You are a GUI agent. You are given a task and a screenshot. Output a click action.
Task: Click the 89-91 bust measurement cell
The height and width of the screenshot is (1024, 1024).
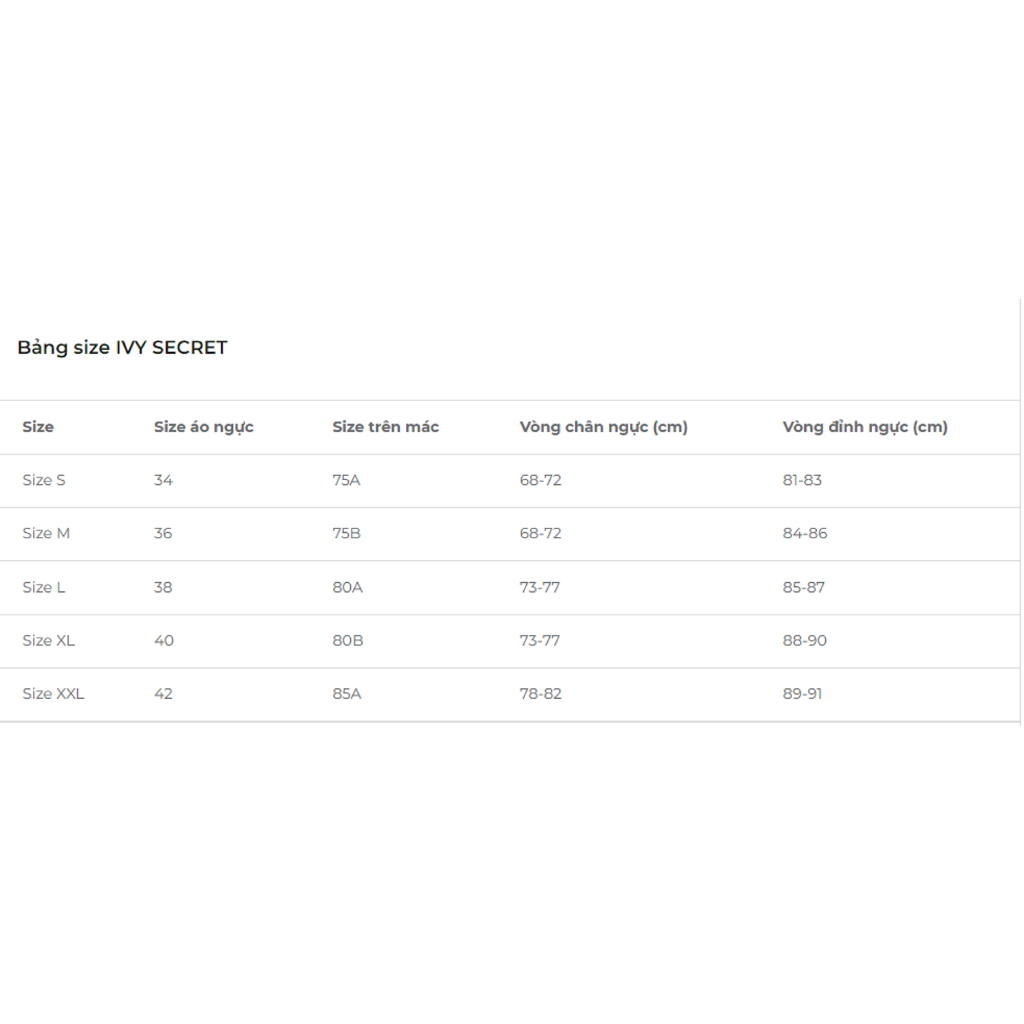[802, 693]
